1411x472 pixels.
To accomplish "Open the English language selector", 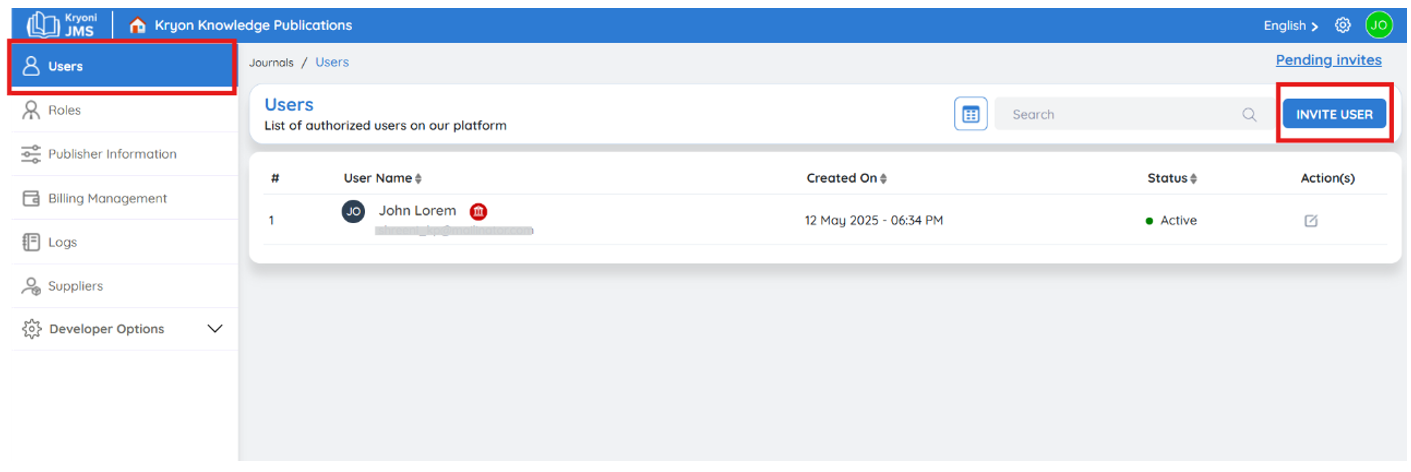I will click(1290, 25).
